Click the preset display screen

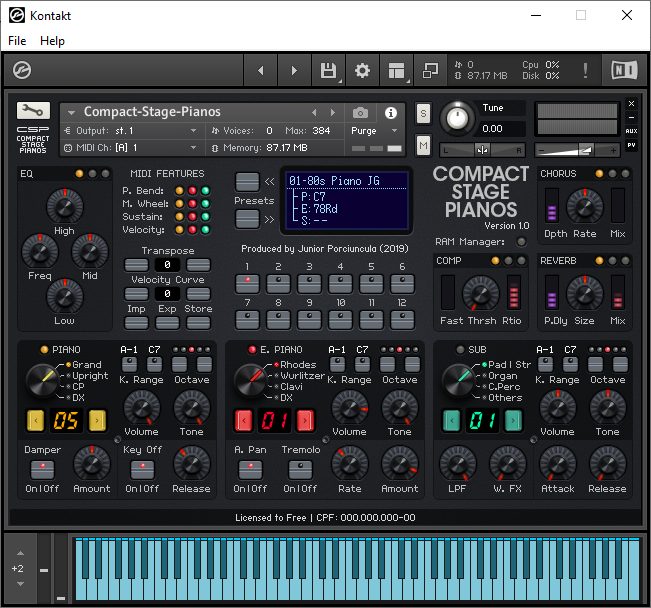[x=347, y=201]
